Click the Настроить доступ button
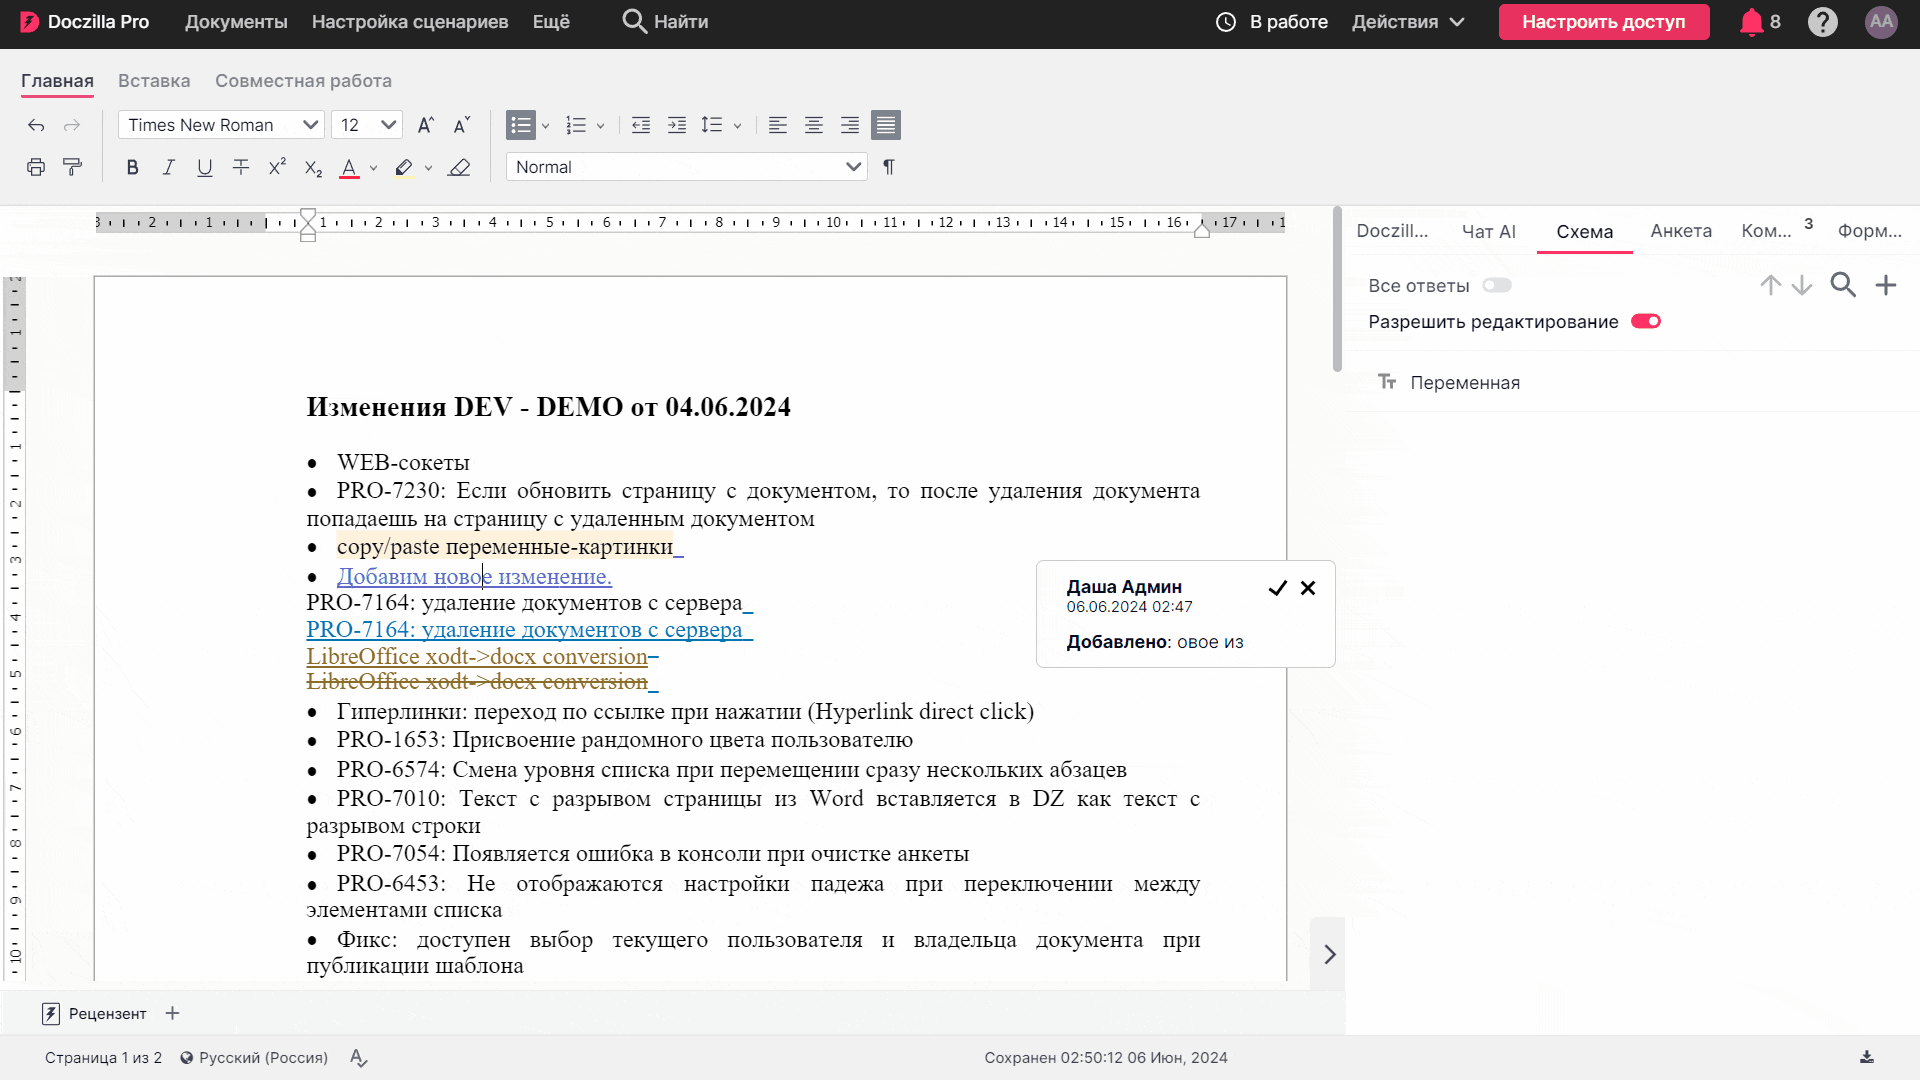The height and width of the screenshot is (1080, 1920). click(1603, 22)
